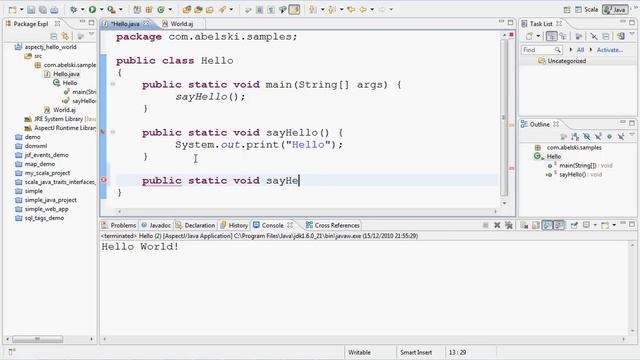Viewport: 640px width, 360px height.
Task: Toggle Mark Occurrences toolbar button
Action: click(294, 9)
